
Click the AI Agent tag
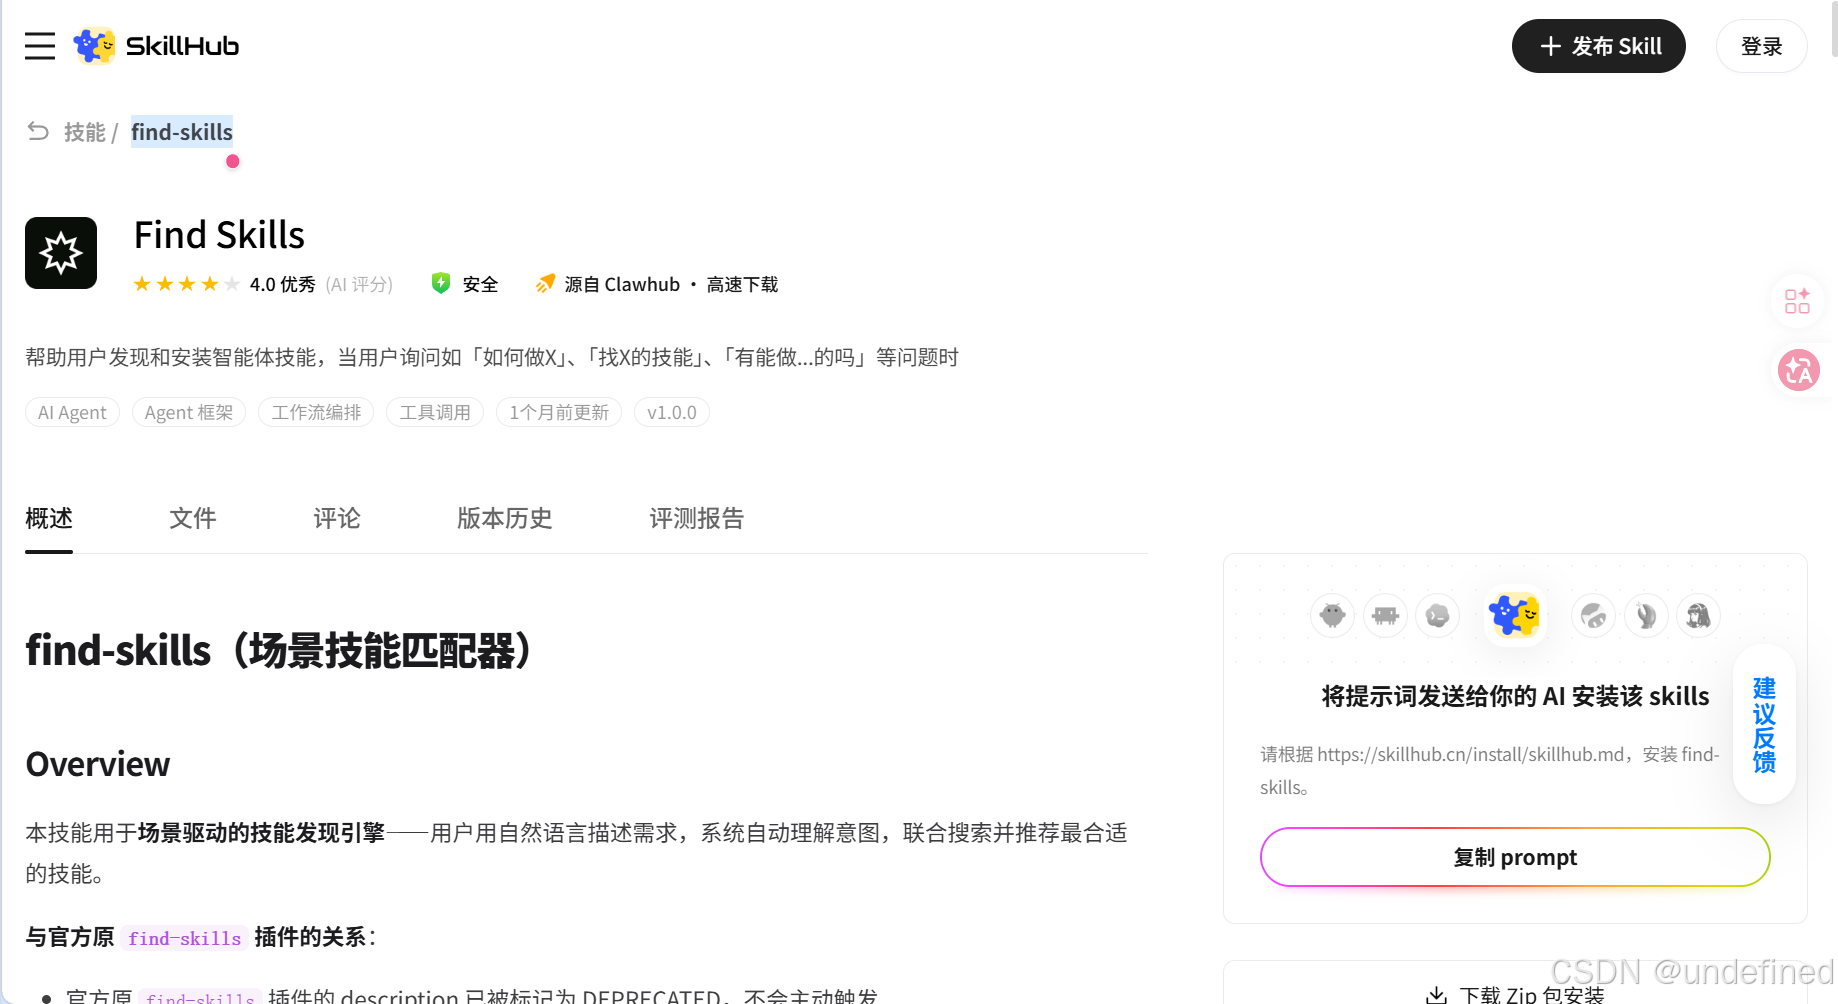tap(72, 412)
